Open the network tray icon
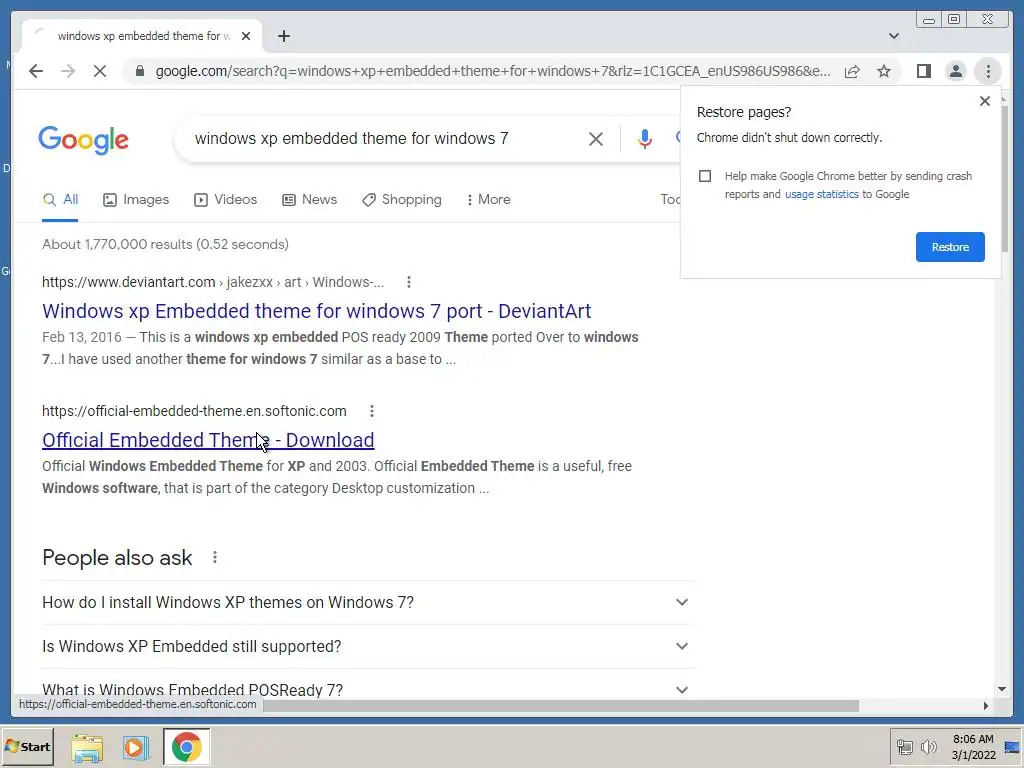This screenshot has height=768, width=1024. tap(904, 746)
